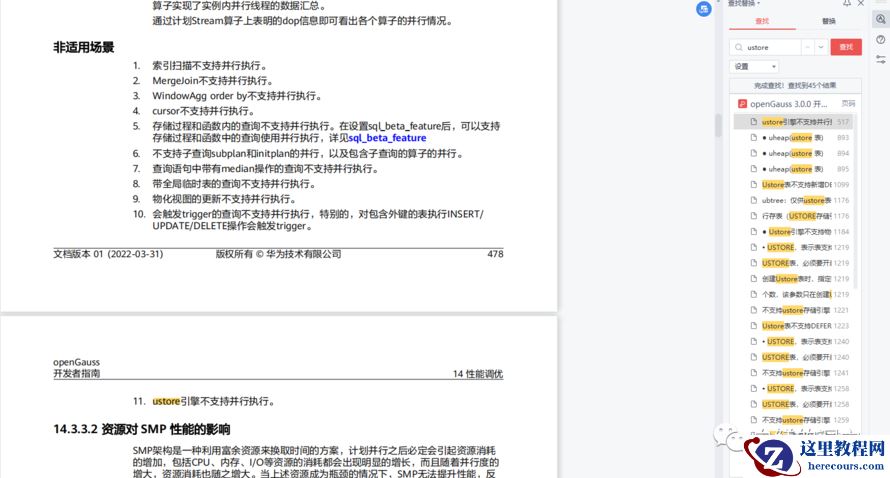Open the 查找替换 panel title dropdown
The width and height of the screenshot is (890, 478).
(x=745, y=3)
